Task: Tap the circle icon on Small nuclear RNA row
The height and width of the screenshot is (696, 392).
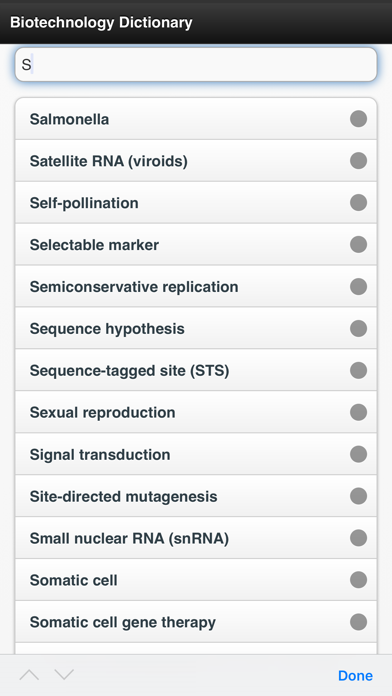Action: click(358, 538)
